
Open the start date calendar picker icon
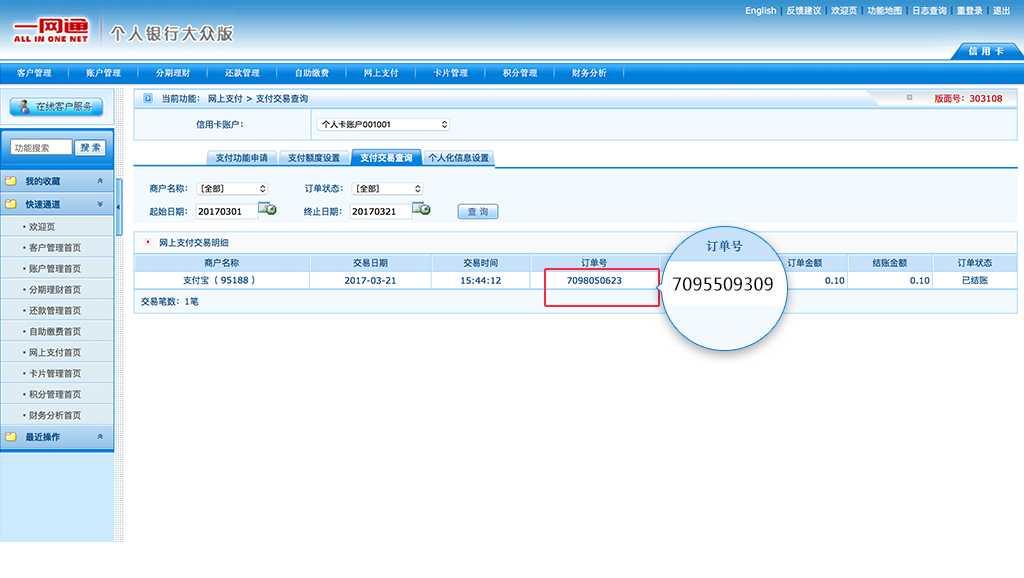tap(267, 209)
